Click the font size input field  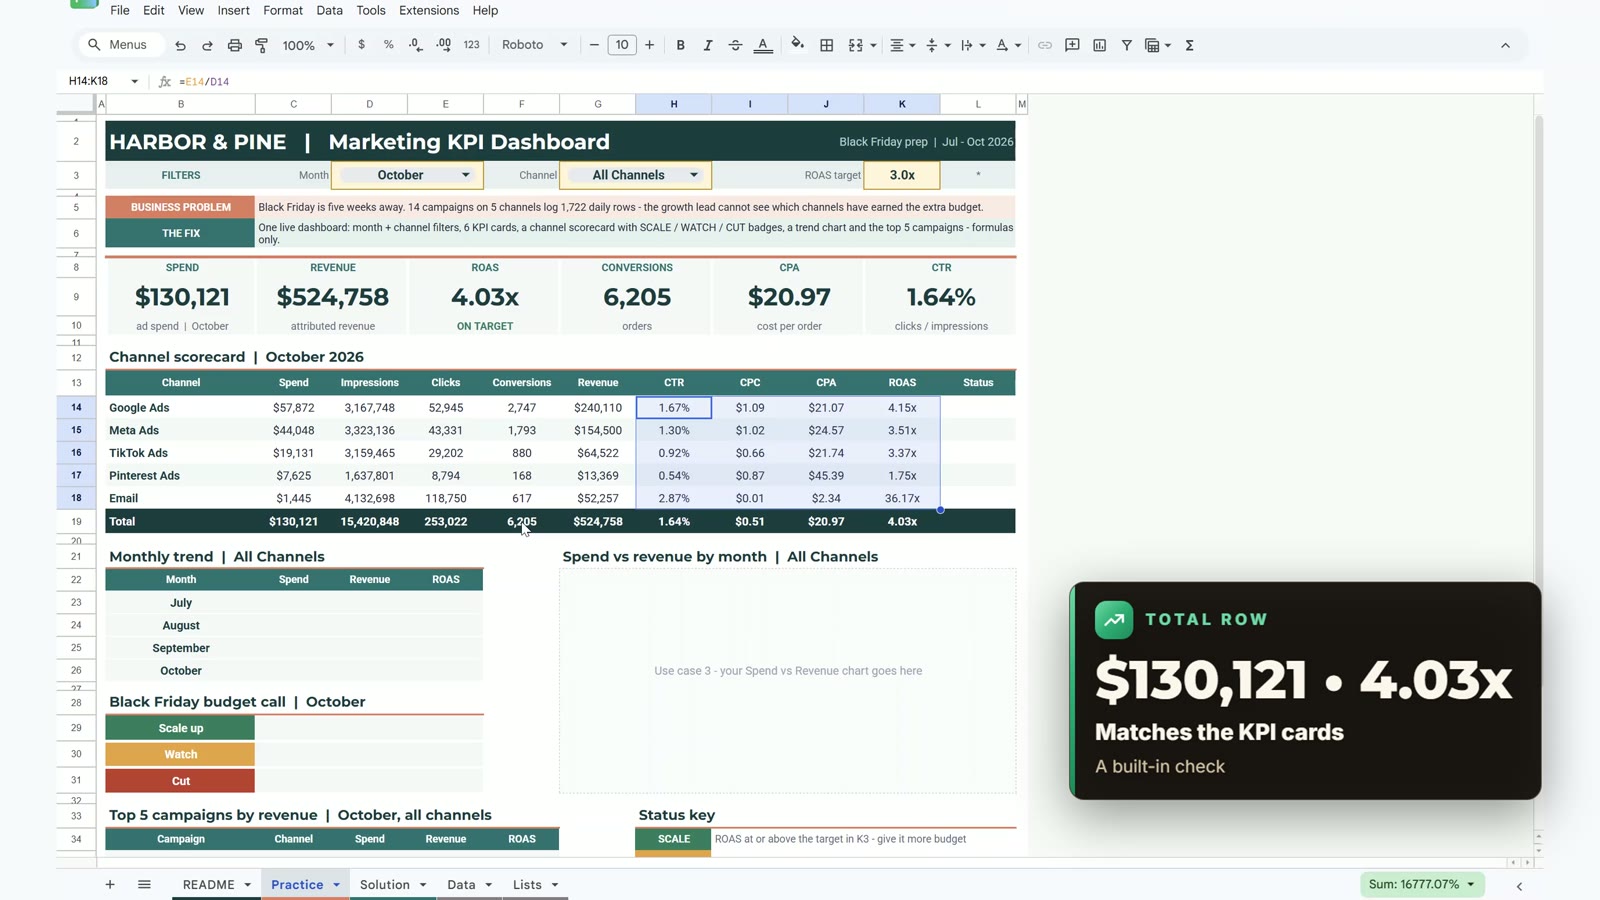(x=622, y=45)
